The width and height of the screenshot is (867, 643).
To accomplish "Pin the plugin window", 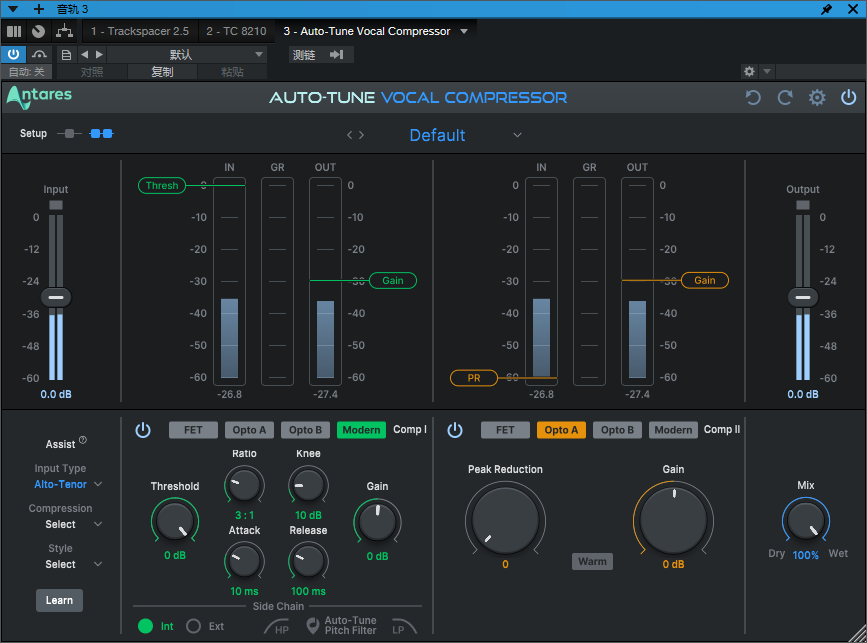I will 827,9.
